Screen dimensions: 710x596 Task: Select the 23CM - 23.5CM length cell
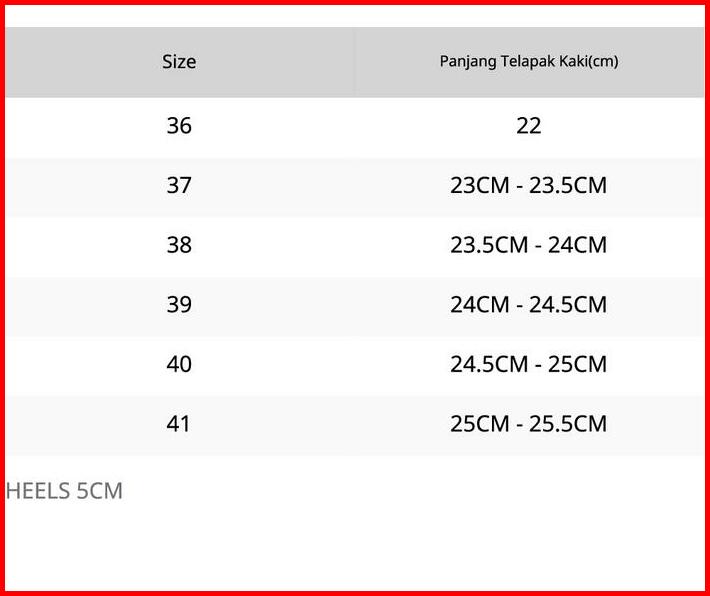pos(529,186)
